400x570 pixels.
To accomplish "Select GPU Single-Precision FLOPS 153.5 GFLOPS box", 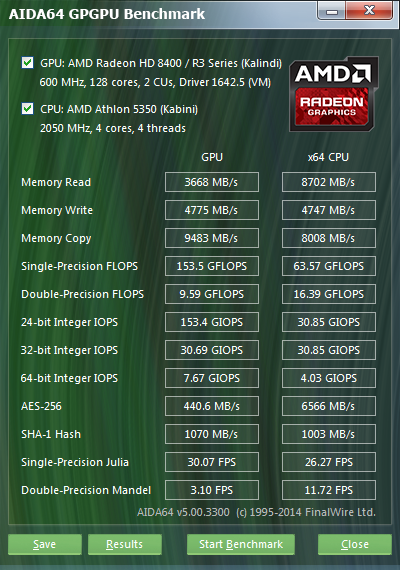I will click(x=212, y=266).
